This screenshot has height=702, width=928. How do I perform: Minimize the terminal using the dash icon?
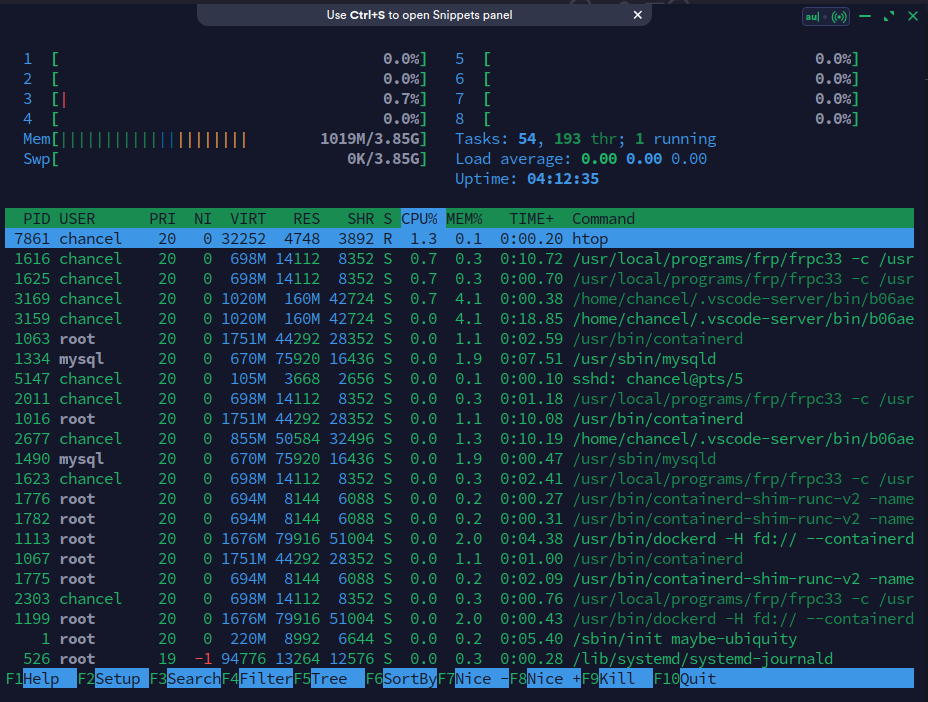(x=864, y=16)
